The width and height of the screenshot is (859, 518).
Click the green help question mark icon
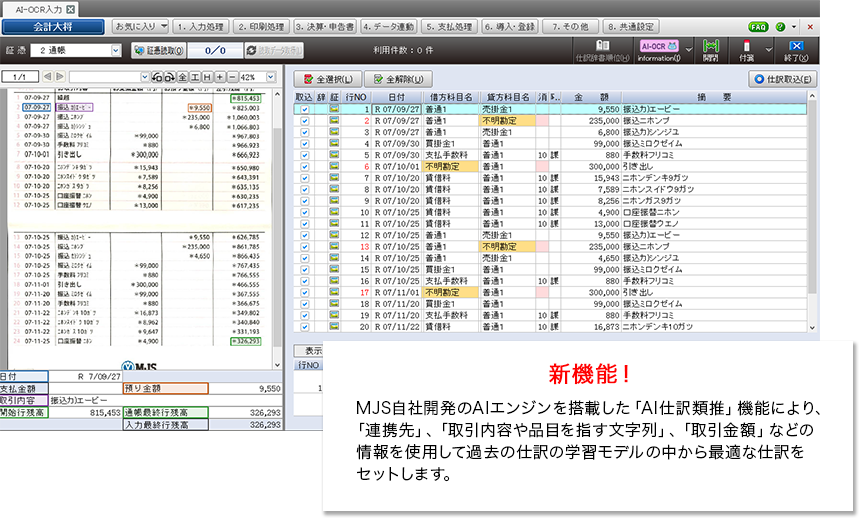pos(780,27)
